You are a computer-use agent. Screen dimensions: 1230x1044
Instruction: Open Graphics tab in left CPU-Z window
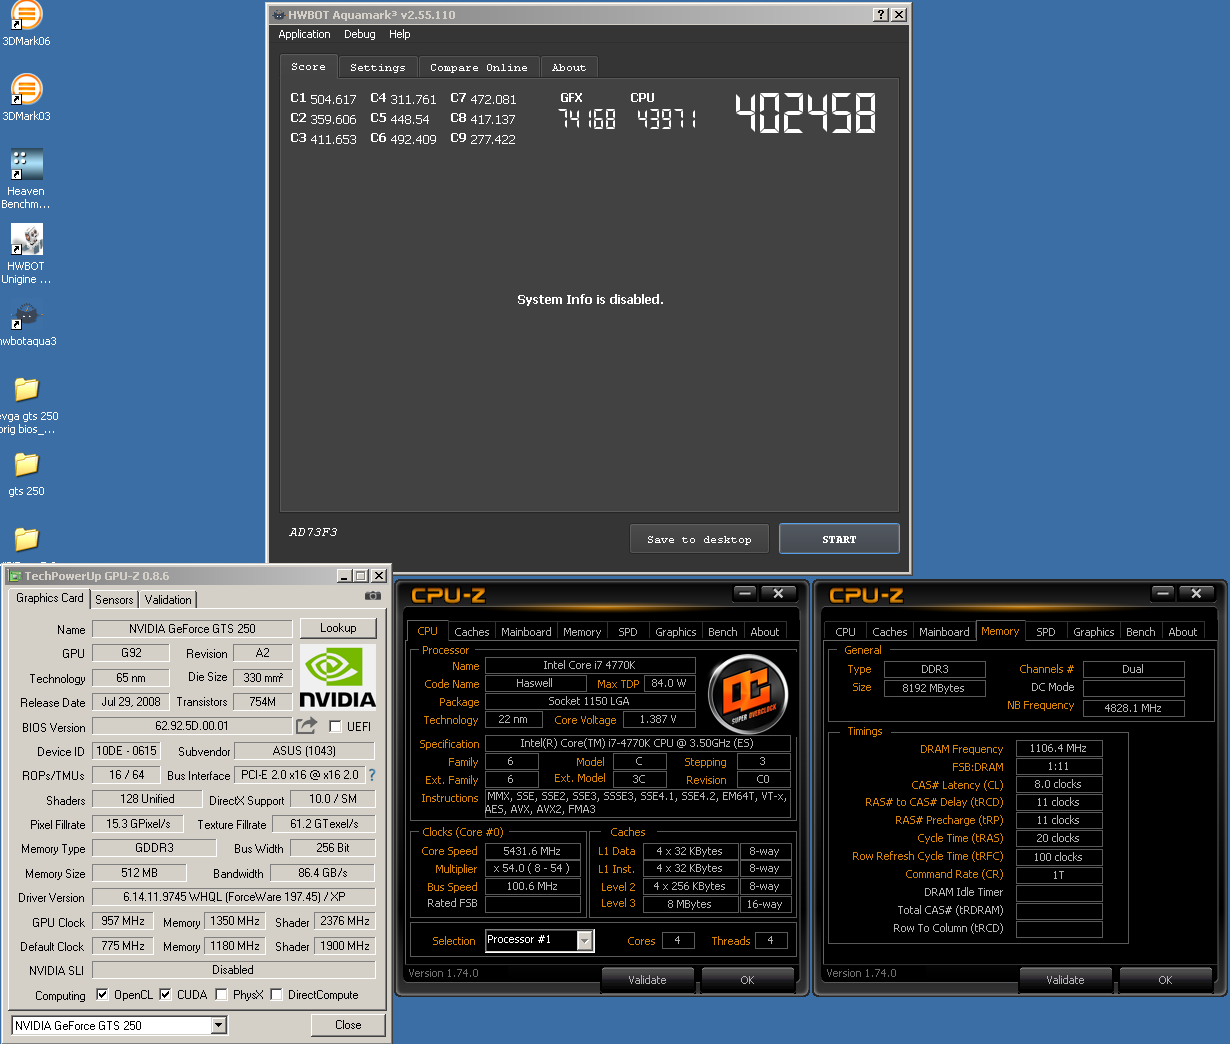click(x=676, y=632)
